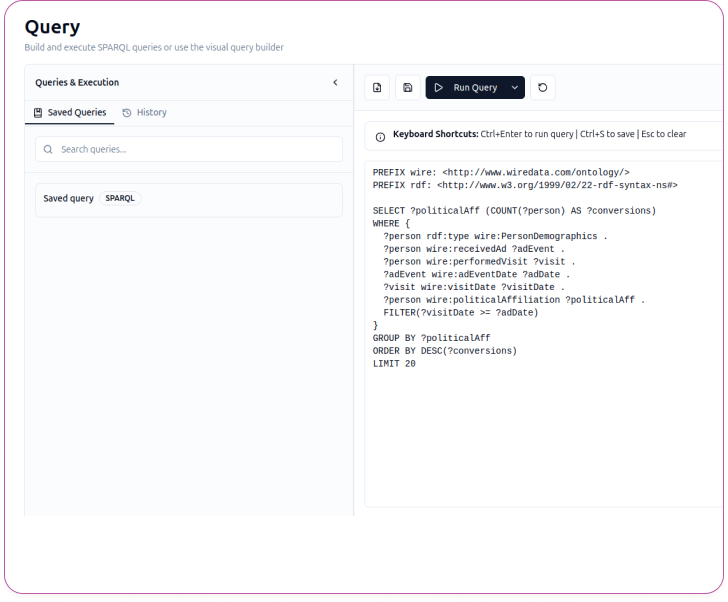
Task: Run the SPARQL query
Action: [x=466, y=88]
